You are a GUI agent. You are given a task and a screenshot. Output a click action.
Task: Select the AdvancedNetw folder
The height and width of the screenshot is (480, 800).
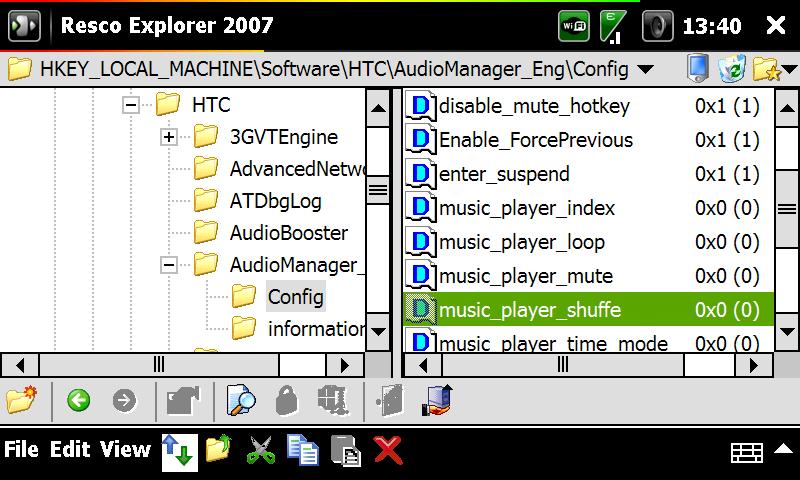coord(297,169)
